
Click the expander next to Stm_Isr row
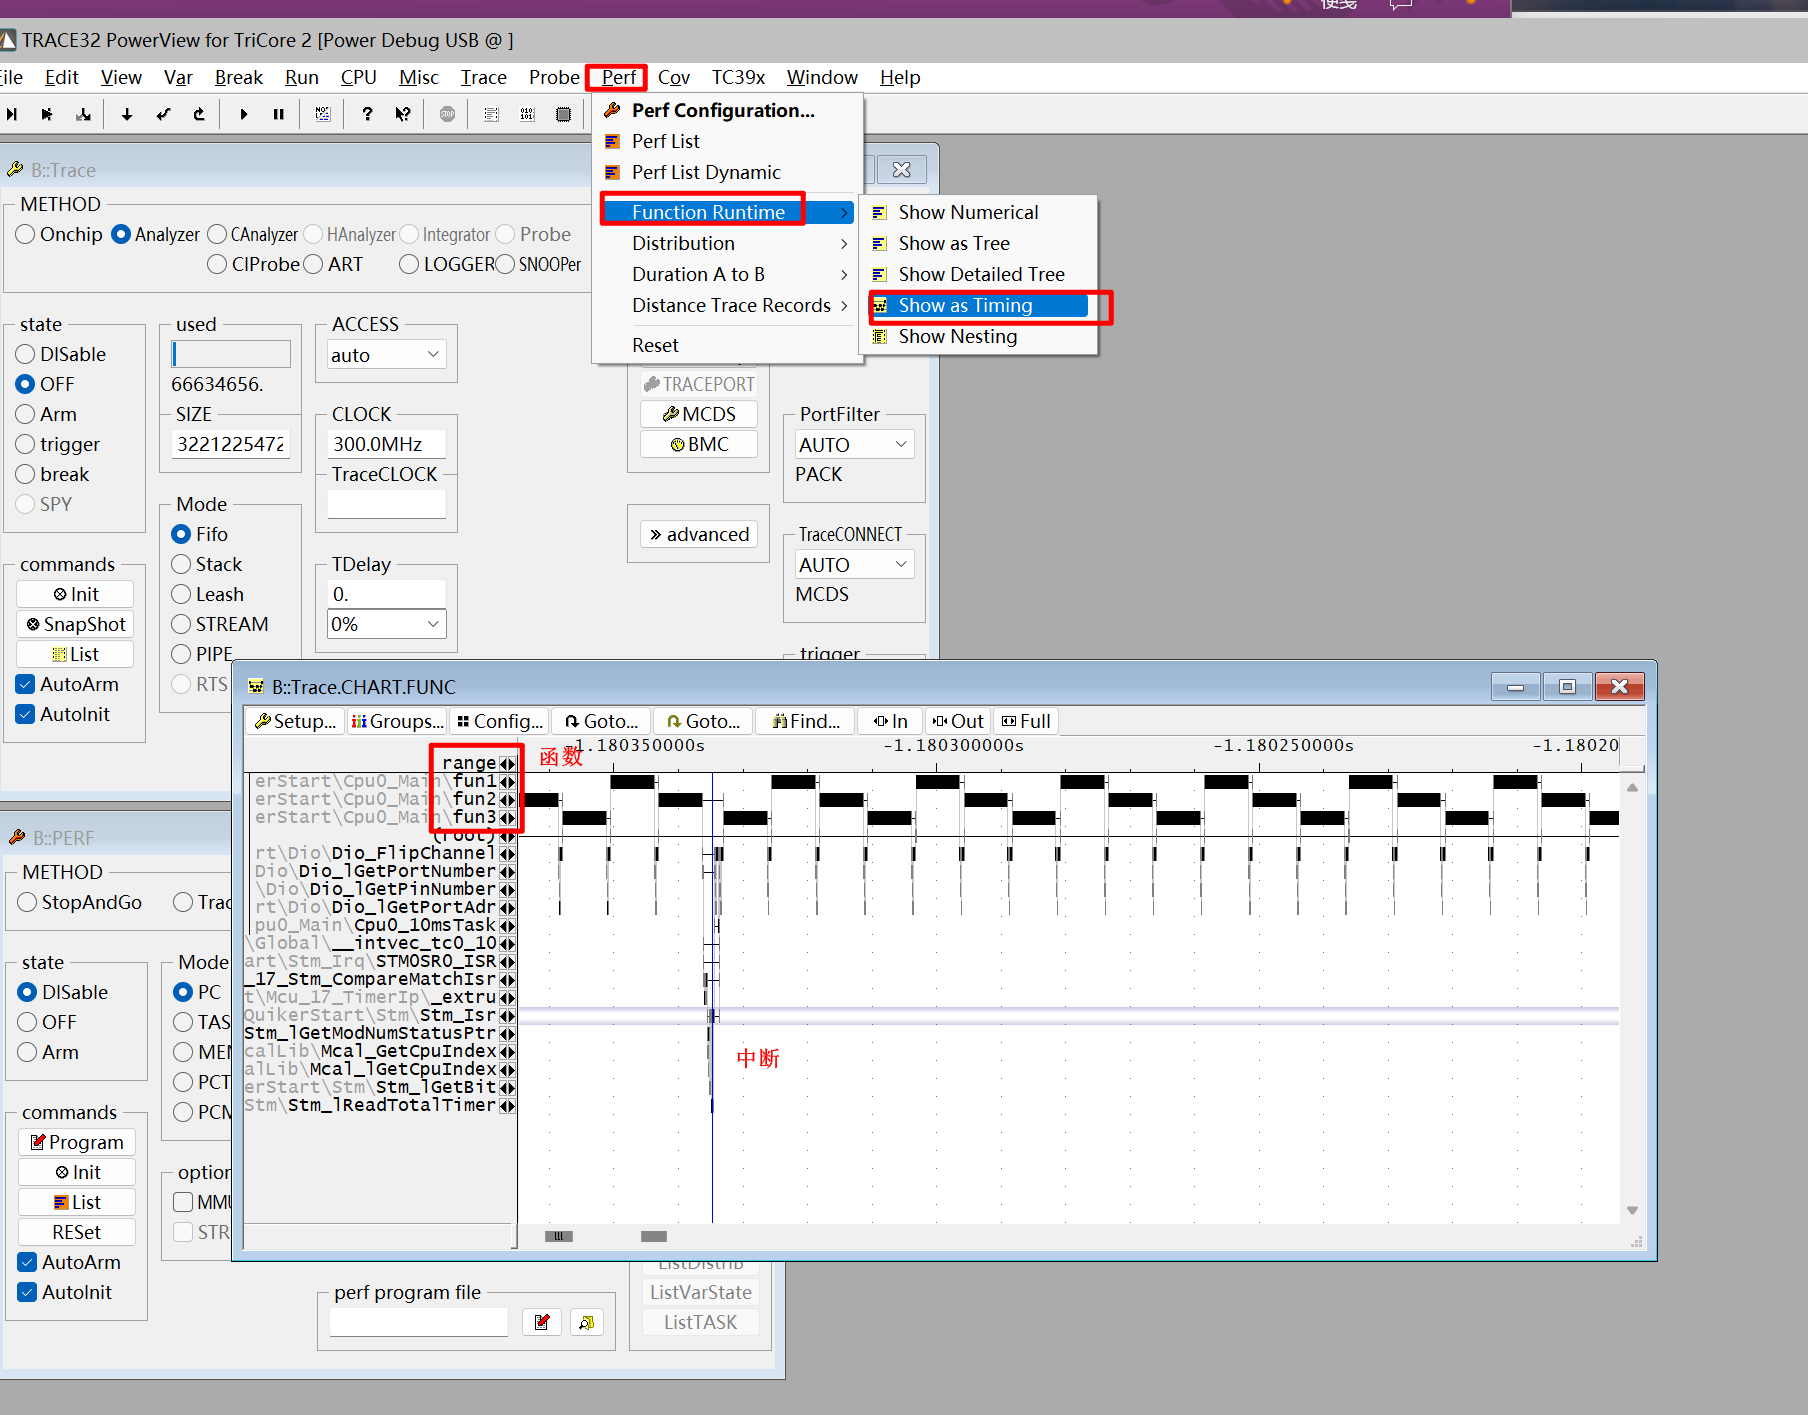(x=507, y=1016)
